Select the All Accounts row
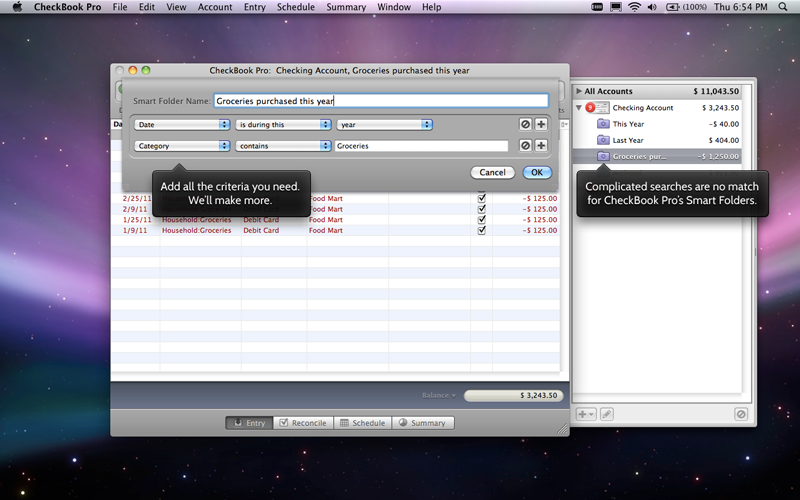Screen dimensions: 800x500 tap(657, 91)
